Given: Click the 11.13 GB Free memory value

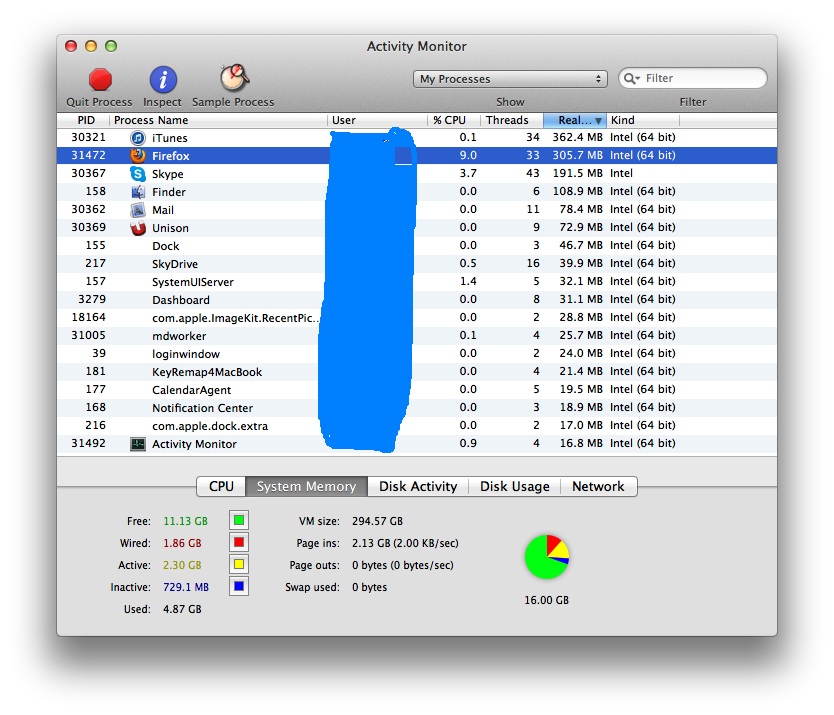Looking at the screenshot, I should [x=185, y=521].
